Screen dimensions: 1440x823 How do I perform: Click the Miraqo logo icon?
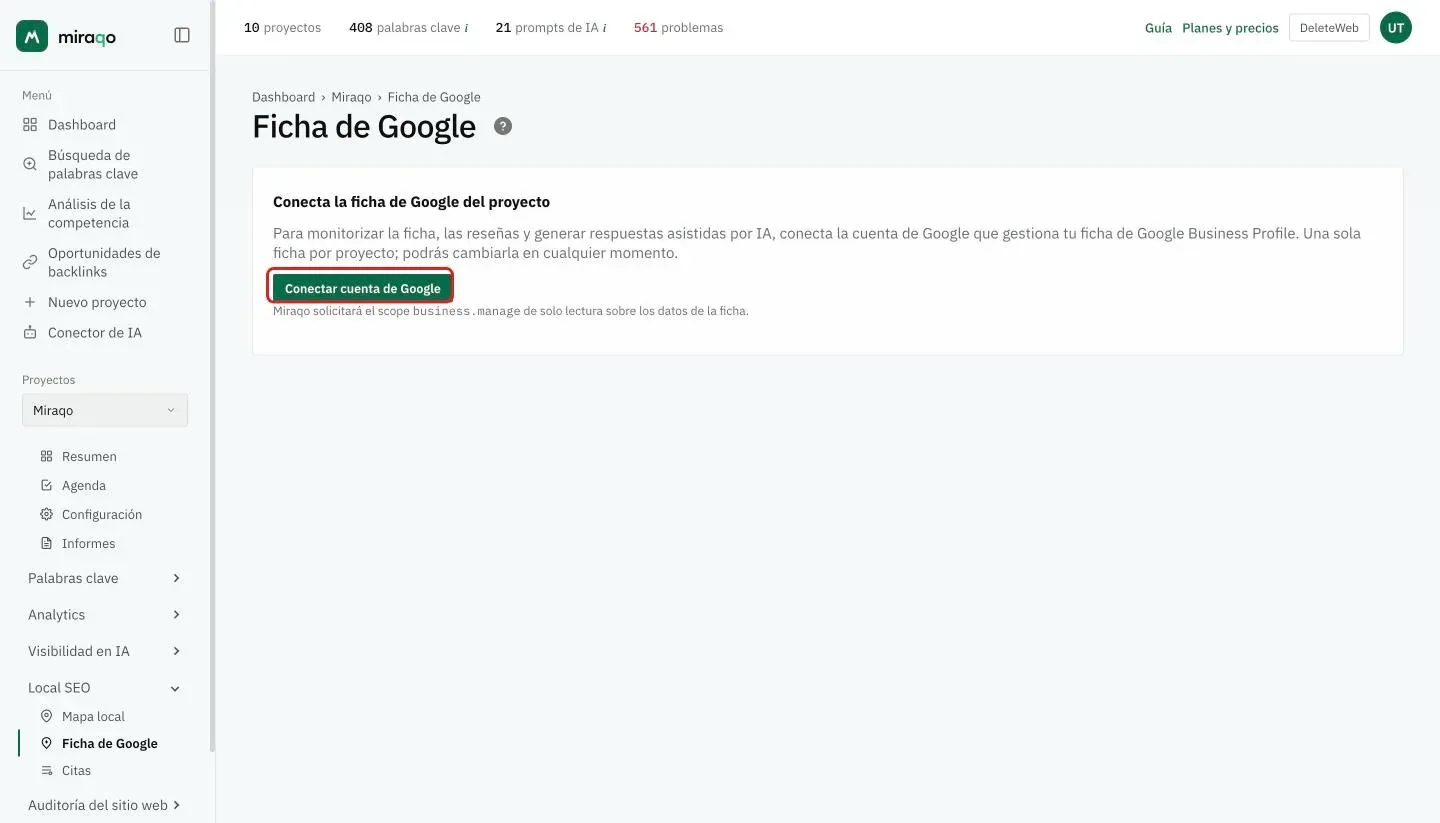[32, 35]
